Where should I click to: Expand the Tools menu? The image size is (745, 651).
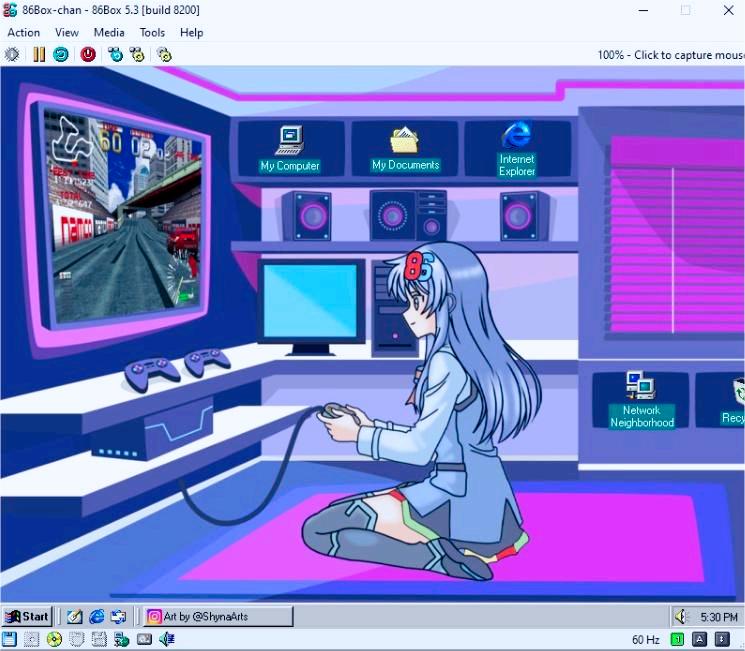pyautogui.click(x=152, y=32)
